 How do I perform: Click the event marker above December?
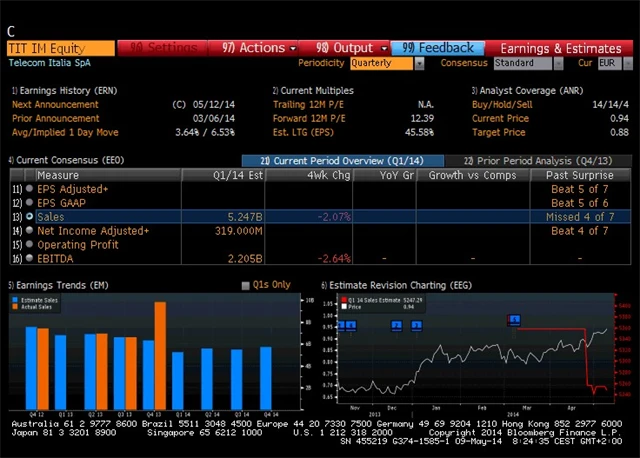(397, 326)
